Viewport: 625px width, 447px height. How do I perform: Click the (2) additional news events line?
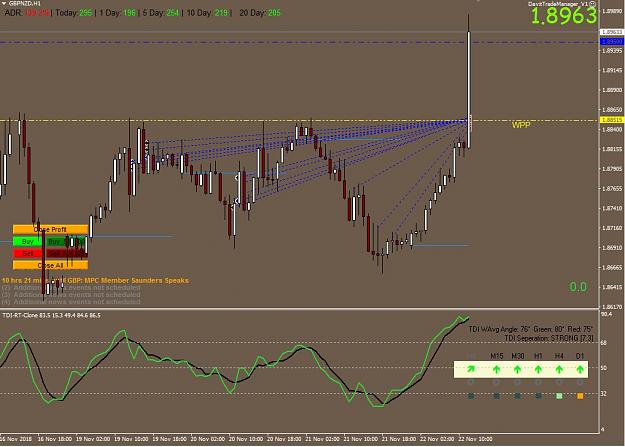click(71, 287)
